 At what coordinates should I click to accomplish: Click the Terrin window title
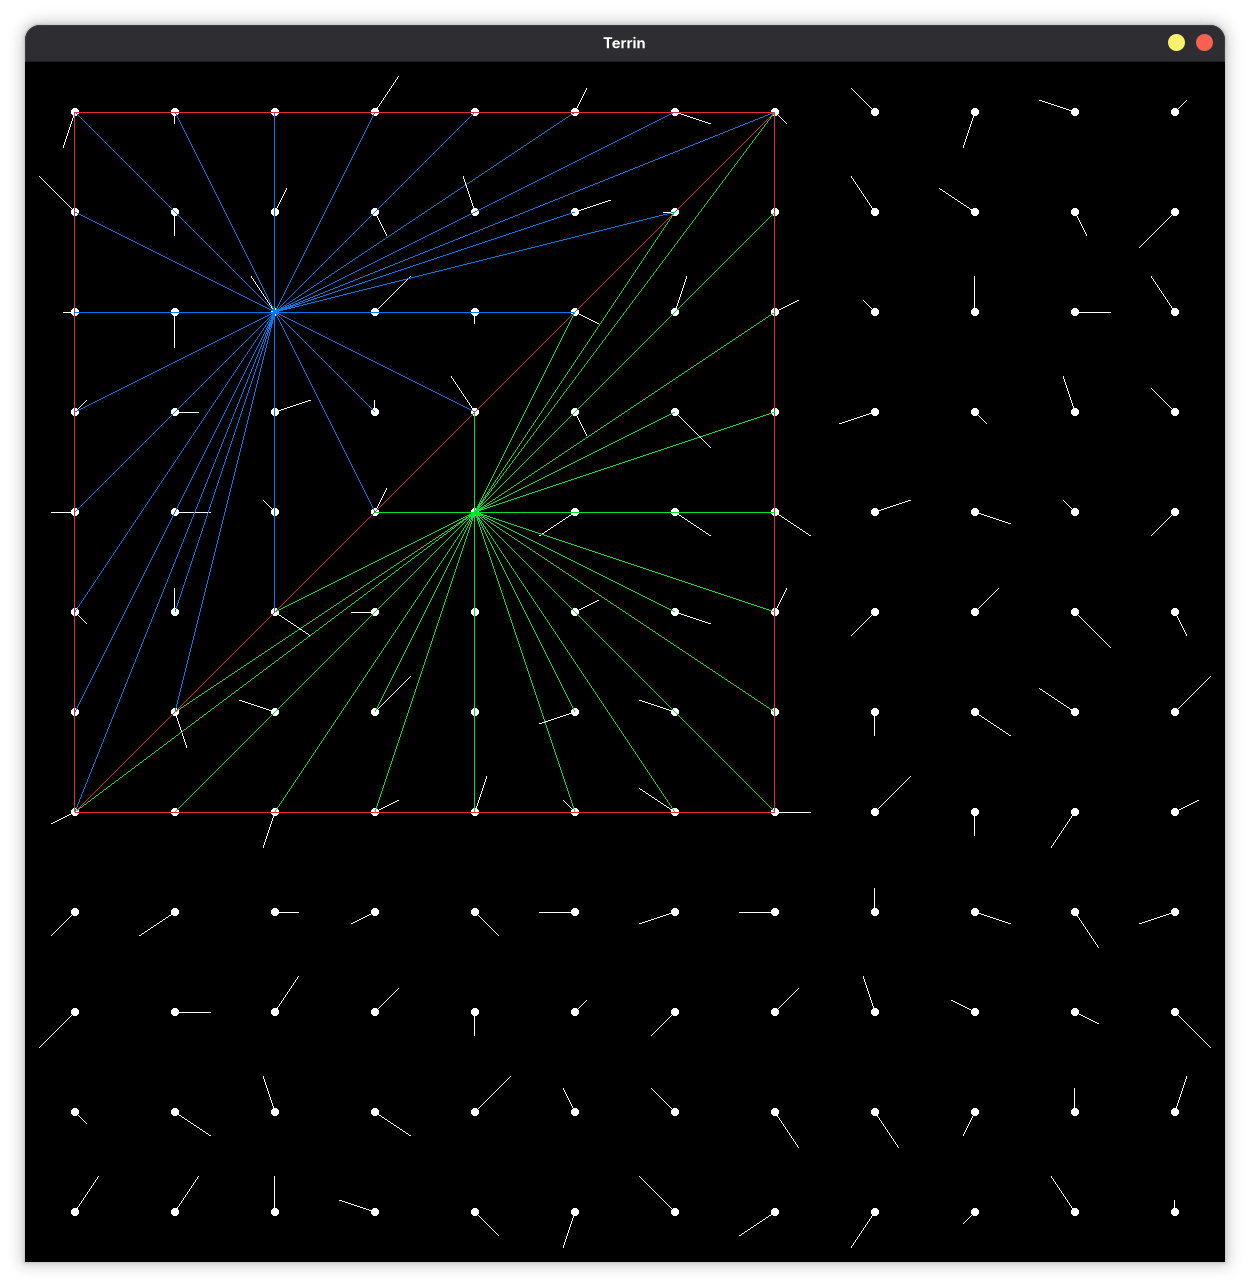coord(624,43)
